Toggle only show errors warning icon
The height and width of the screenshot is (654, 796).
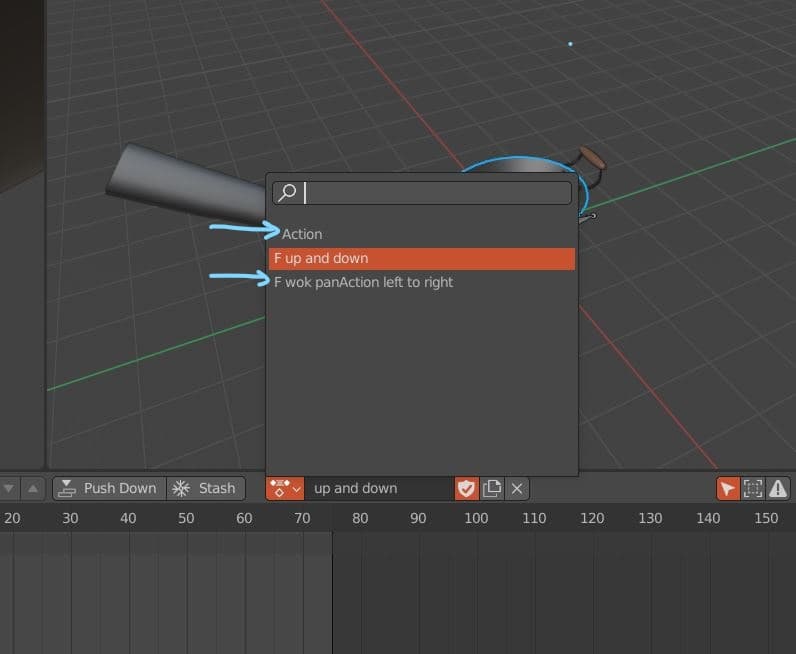click(778, 488)
